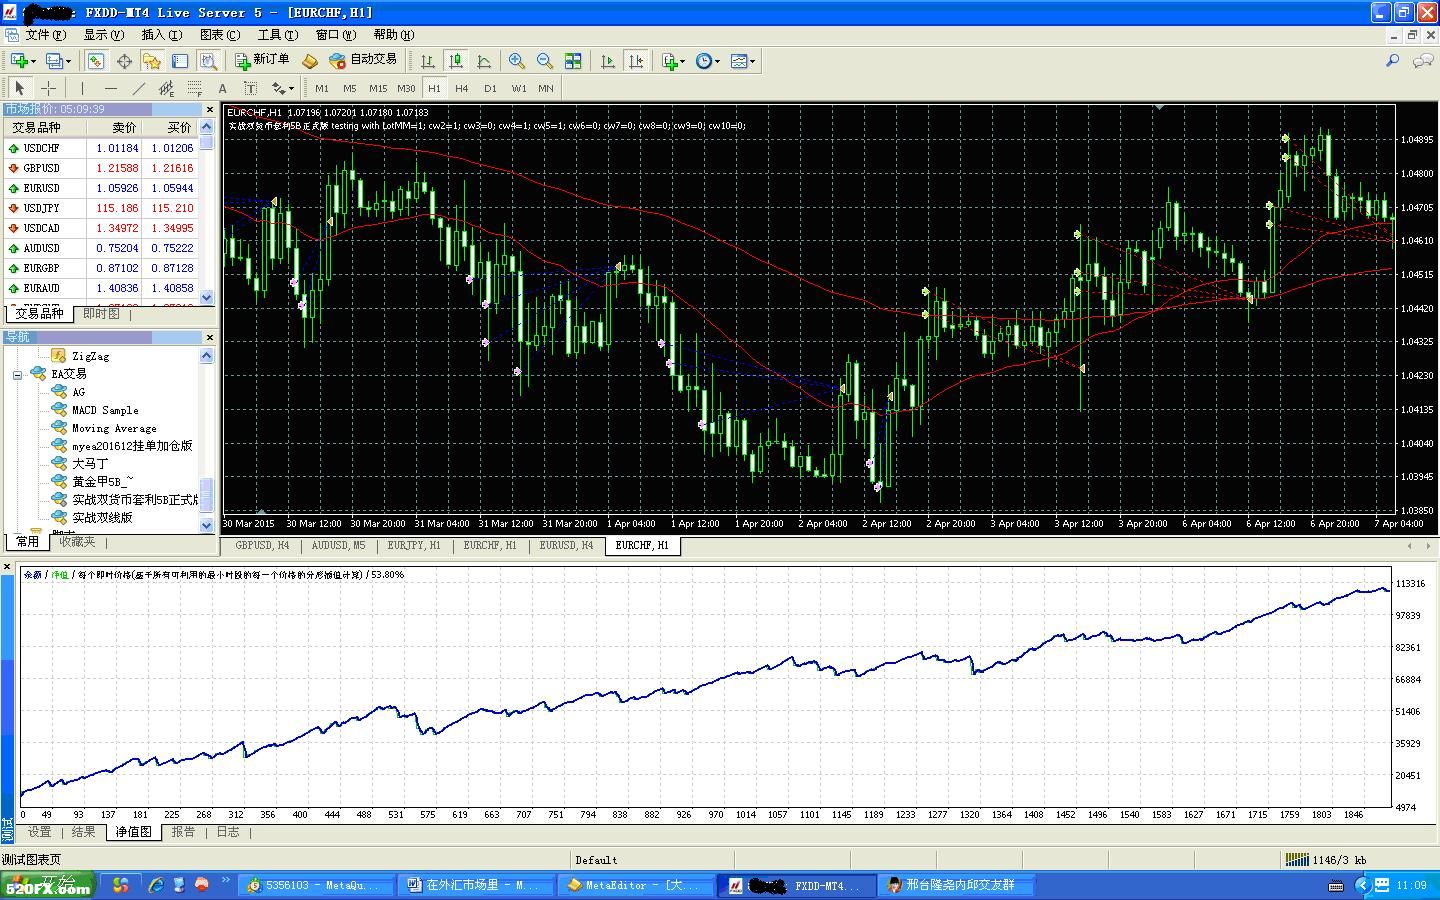Draw a vertical line tool

82,88
